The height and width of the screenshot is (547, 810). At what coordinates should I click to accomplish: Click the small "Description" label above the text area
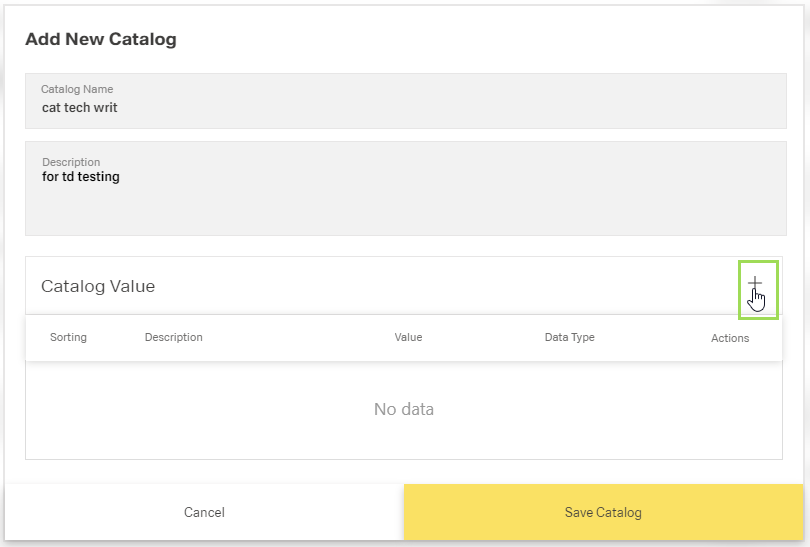71,162
